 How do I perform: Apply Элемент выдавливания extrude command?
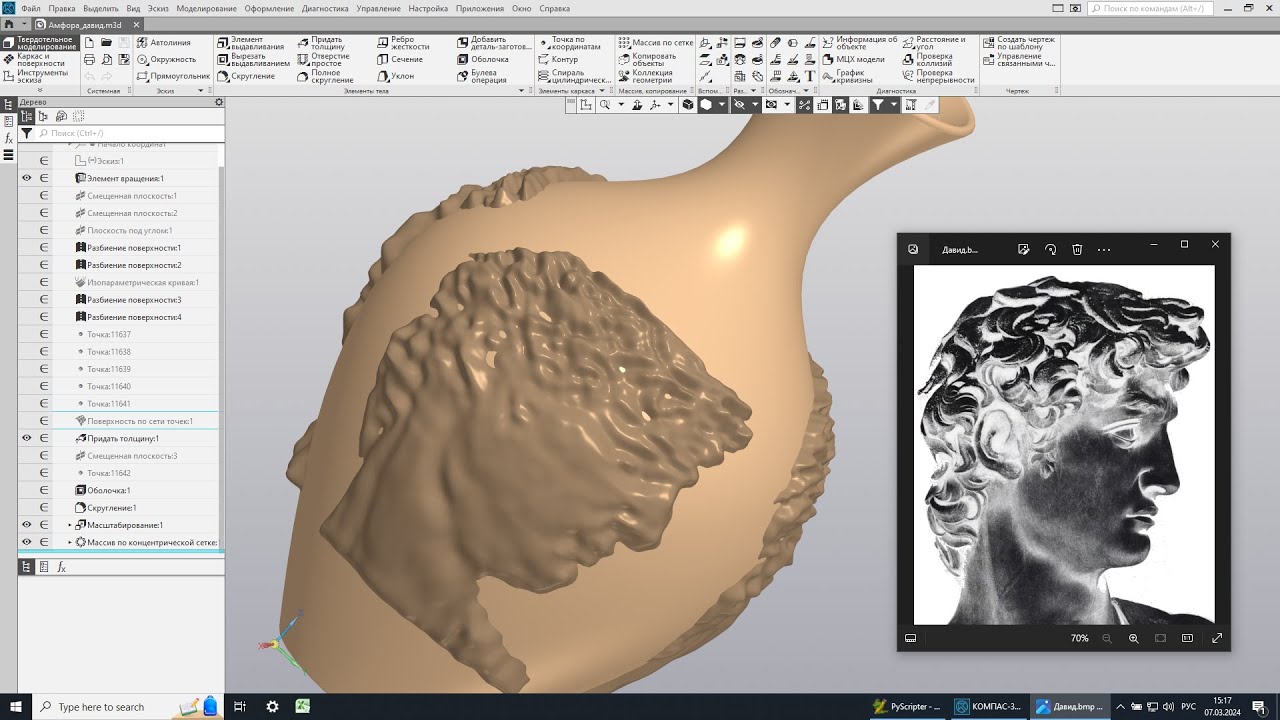(x=252, y=43)
